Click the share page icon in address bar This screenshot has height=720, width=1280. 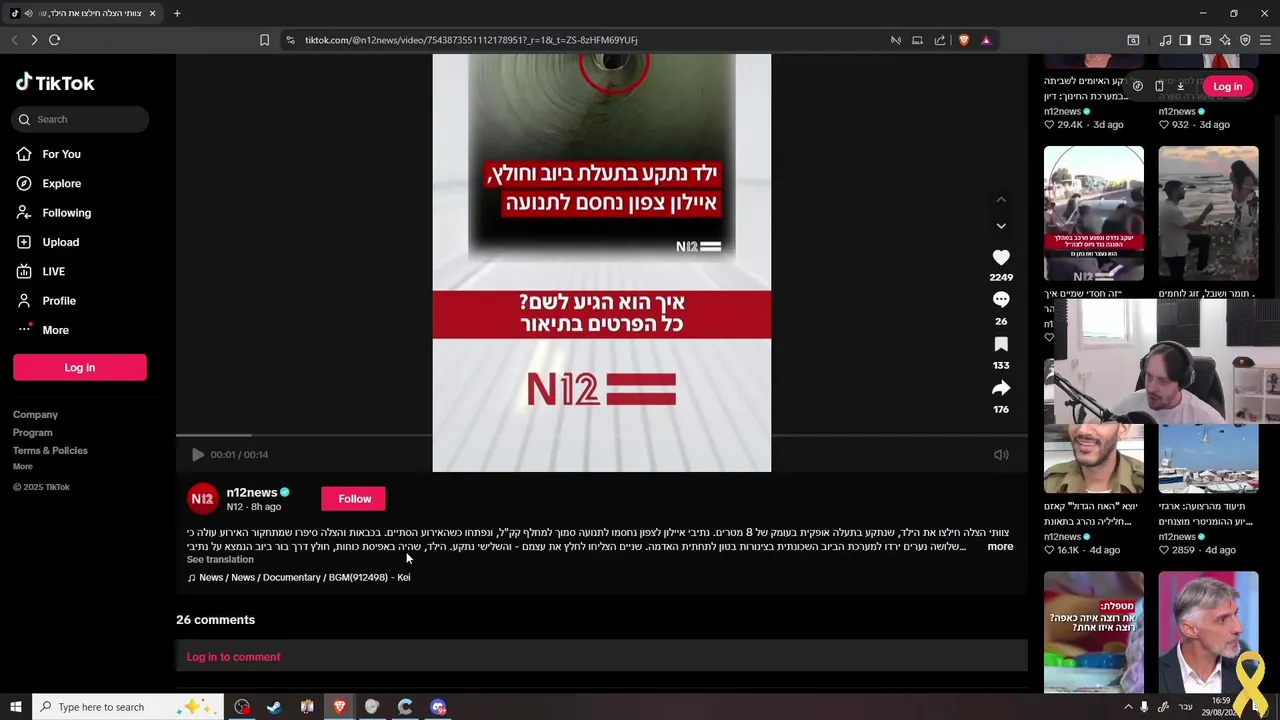point(940,40)
